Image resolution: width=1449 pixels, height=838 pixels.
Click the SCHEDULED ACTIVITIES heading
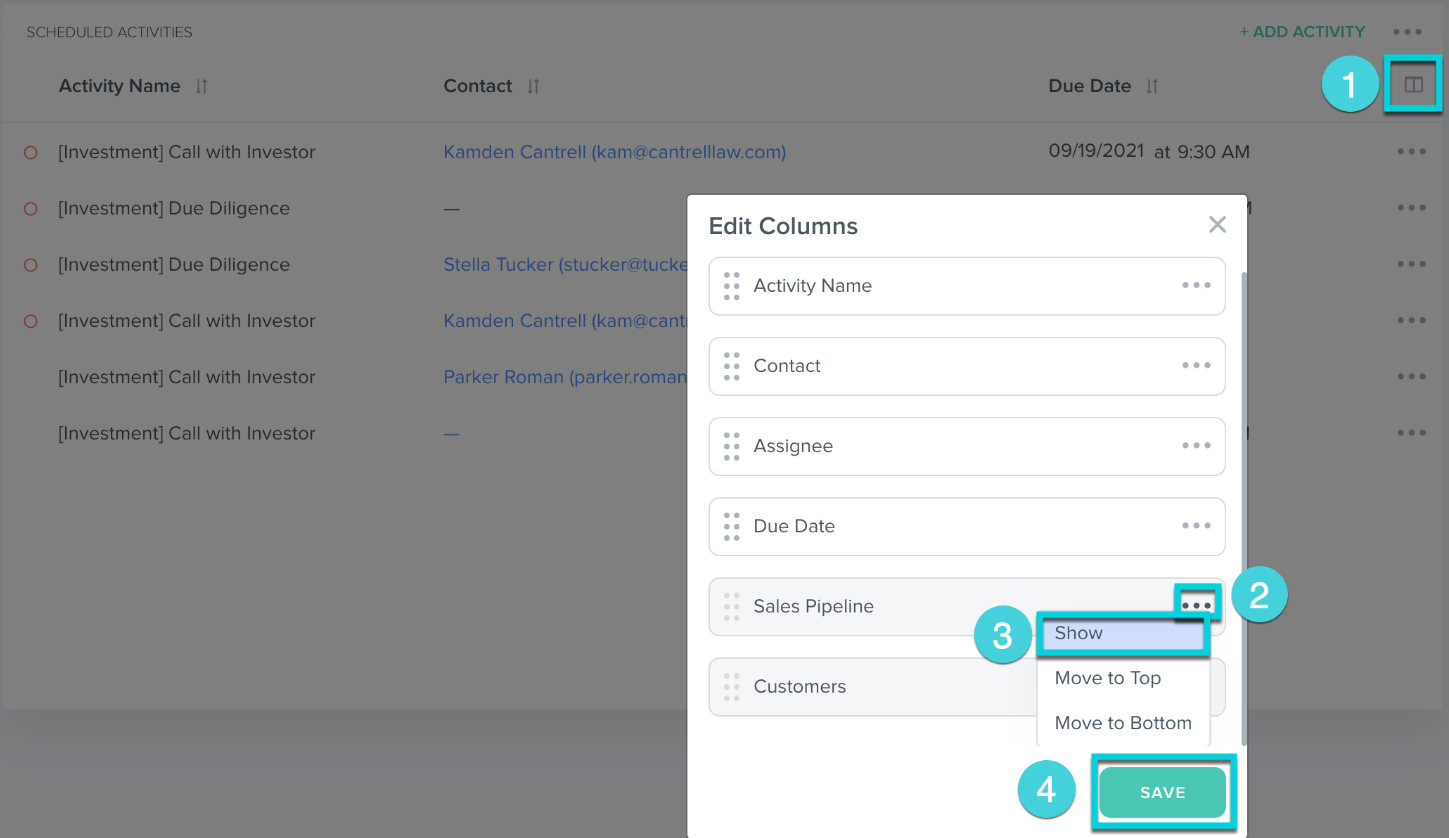(x=109, y=32)
